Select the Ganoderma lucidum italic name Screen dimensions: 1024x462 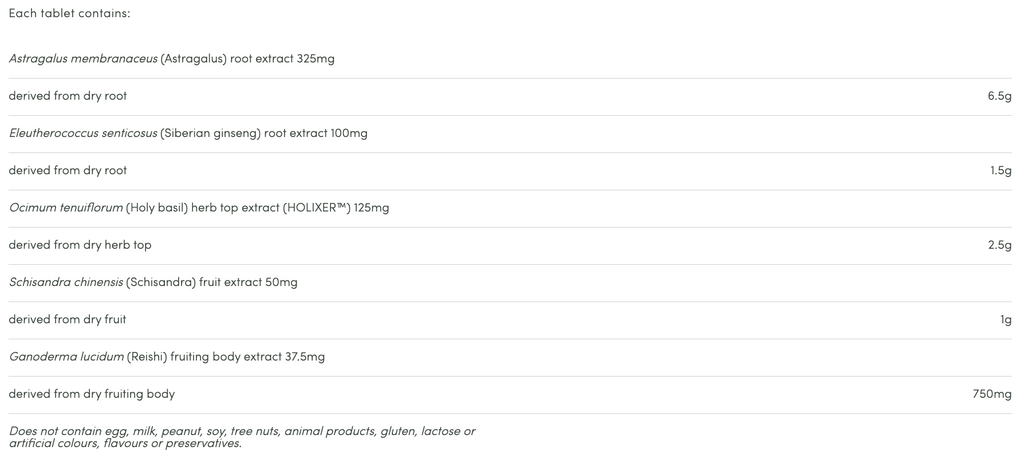(66, 357)
